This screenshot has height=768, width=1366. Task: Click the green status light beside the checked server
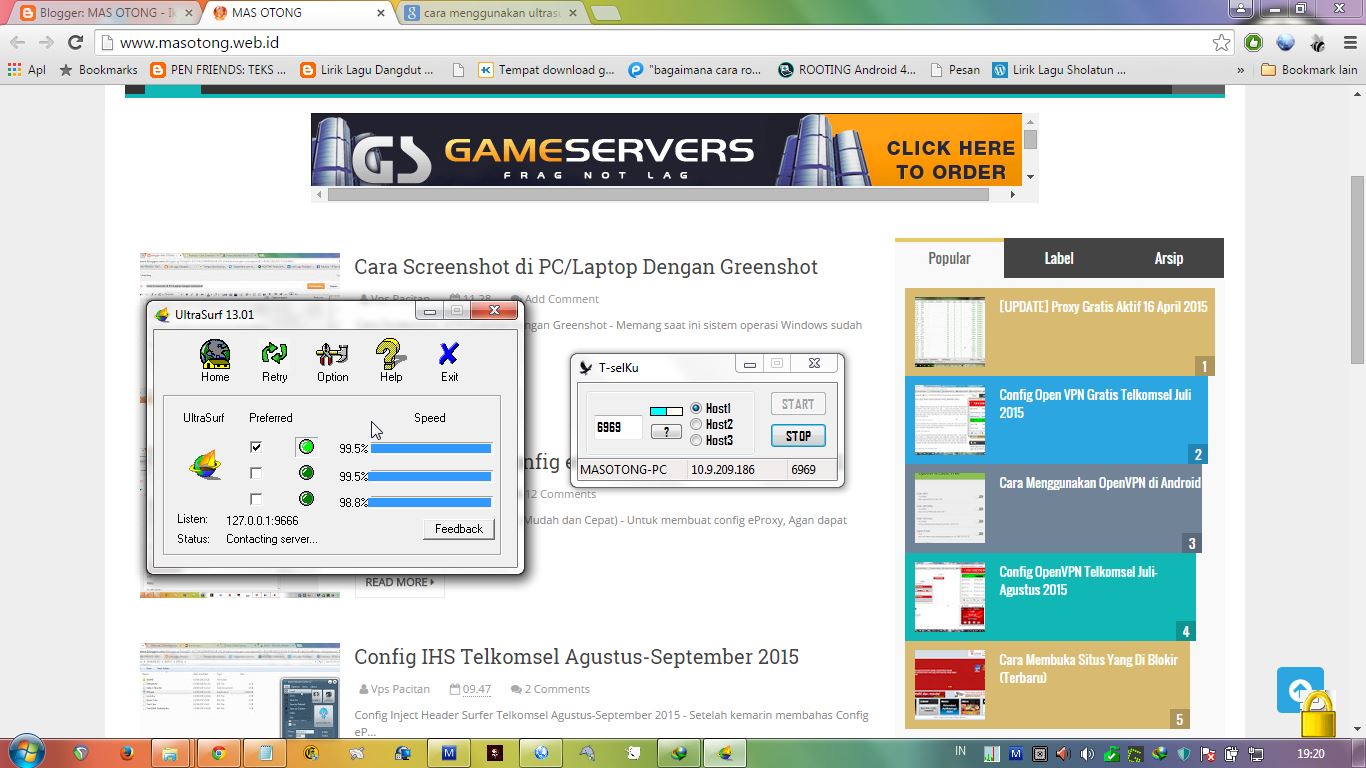click(306, 447)
